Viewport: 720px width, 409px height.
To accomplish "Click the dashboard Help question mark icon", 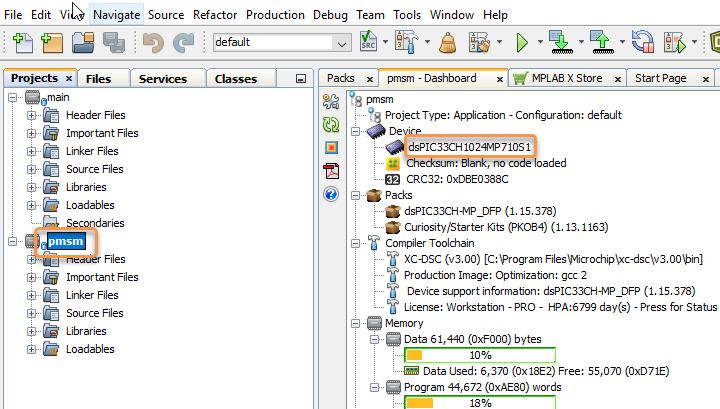I will pos(331,194).
